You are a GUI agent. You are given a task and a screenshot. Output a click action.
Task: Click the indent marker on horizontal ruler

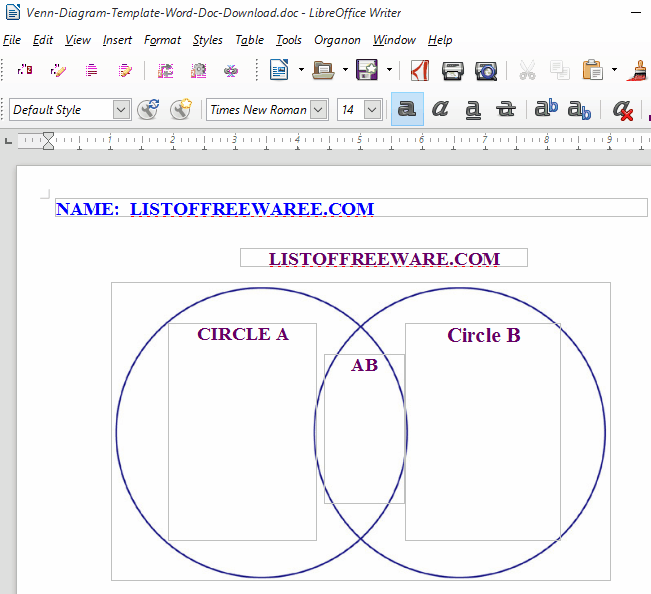tap(49, 141)
